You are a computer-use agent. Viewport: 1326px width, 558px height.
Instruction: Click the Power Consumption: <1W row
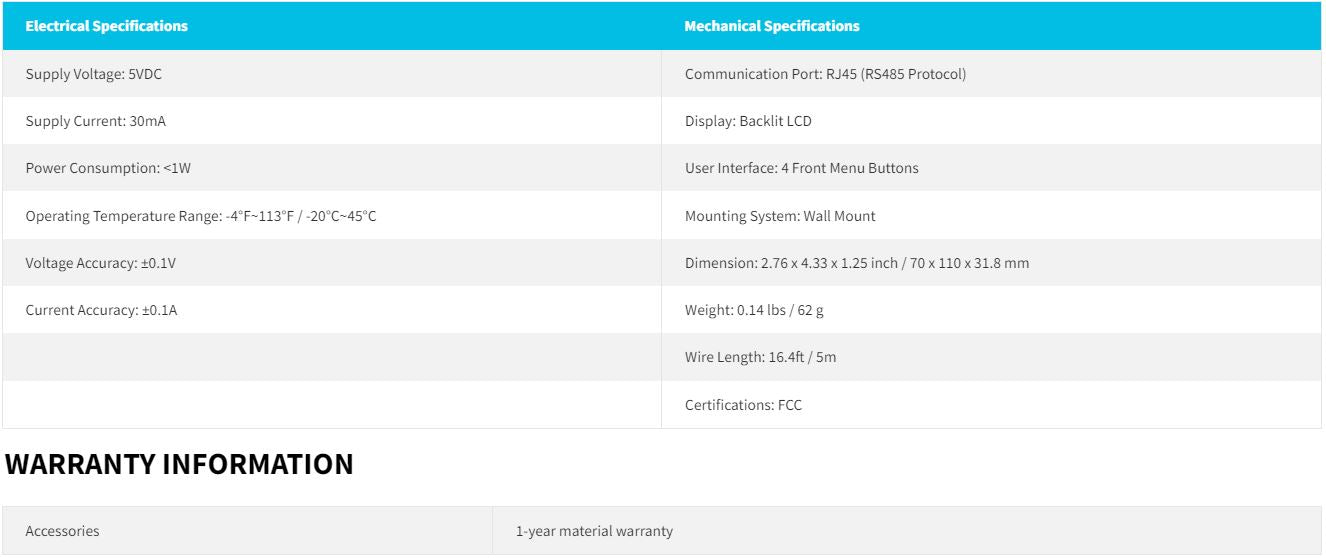pyautogui.click(x=331, y=168)
